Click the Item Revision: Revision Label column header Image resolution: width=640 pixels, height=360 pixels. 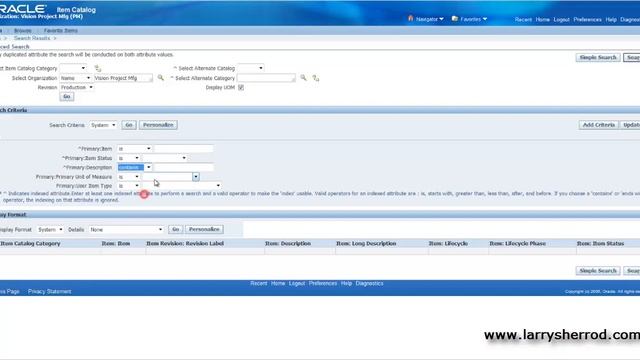(x=185, y=243)
